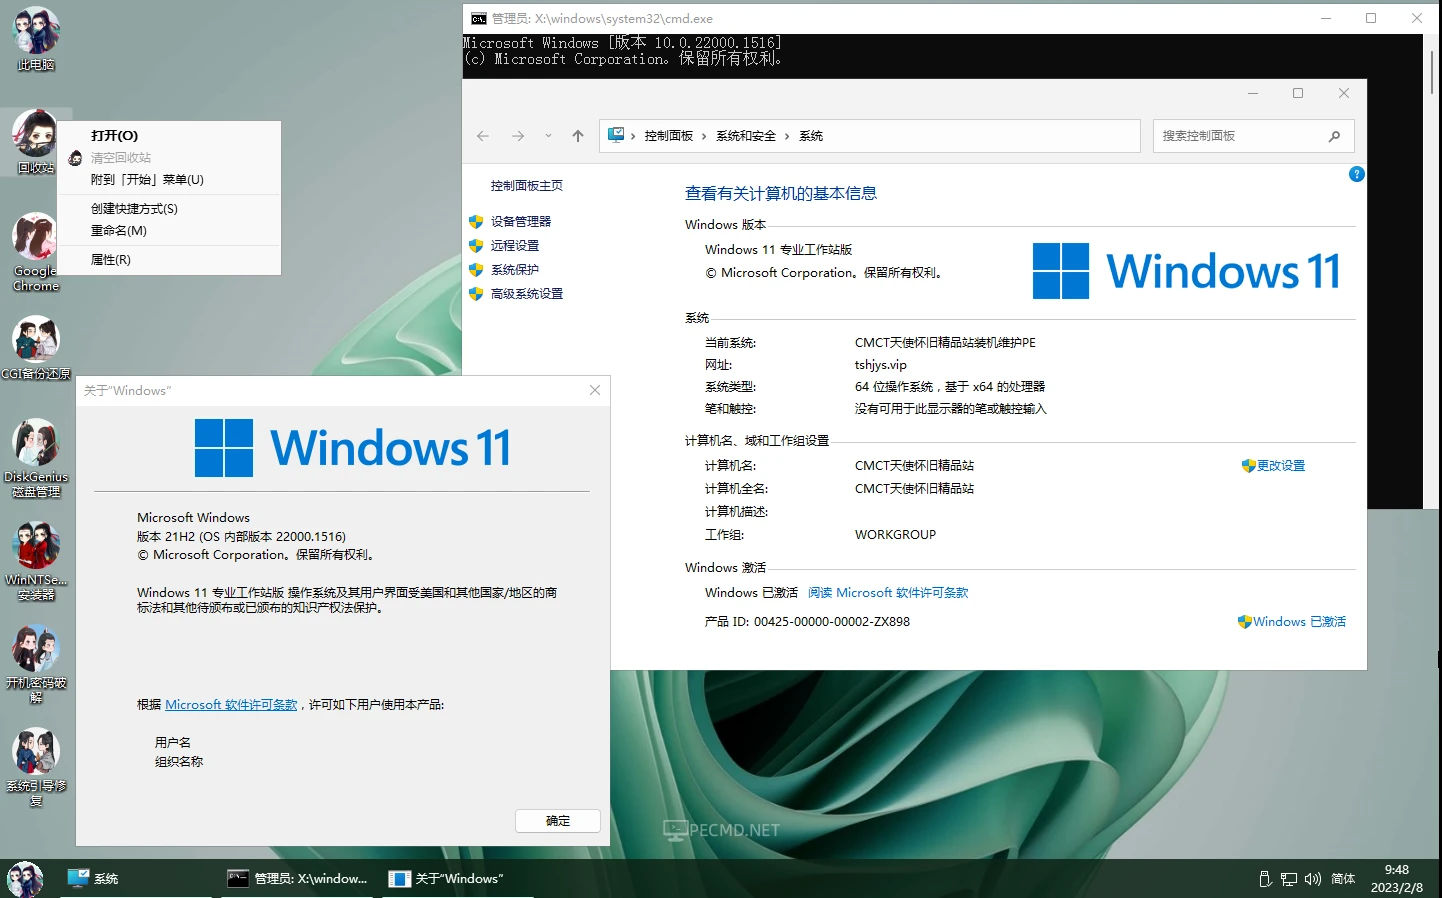Click the cmd window title icon
Screen dimensions: 1442x898
479,18
